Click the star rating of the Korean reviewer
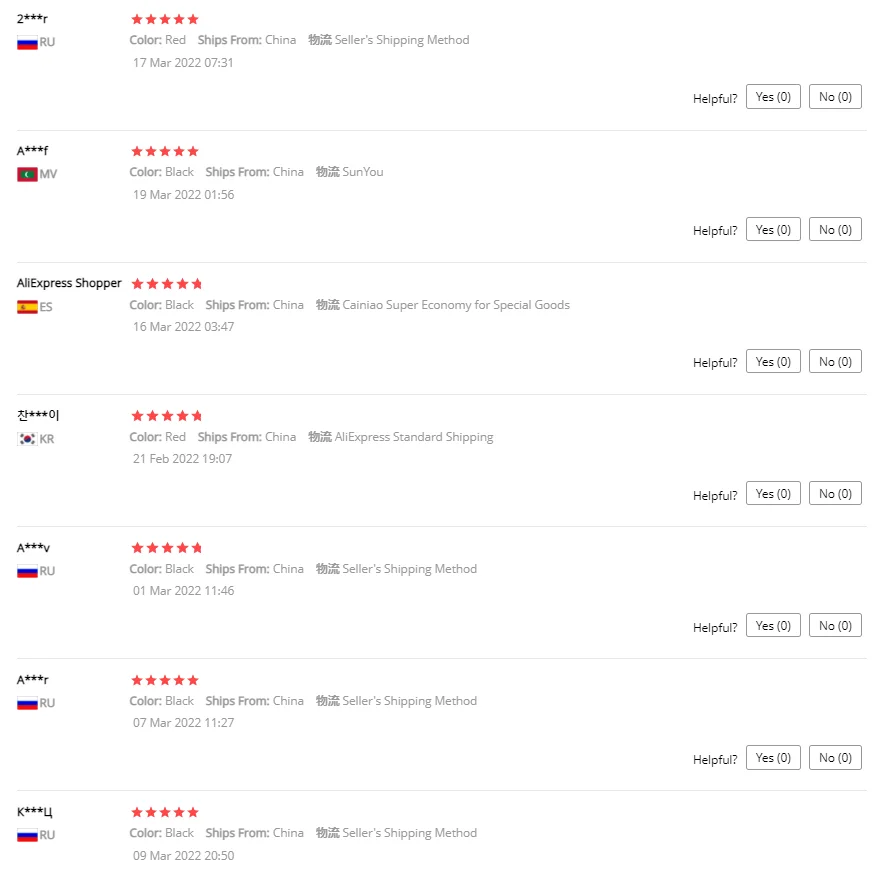The height and width of the screenshot is (870, 885). [167, 416]
